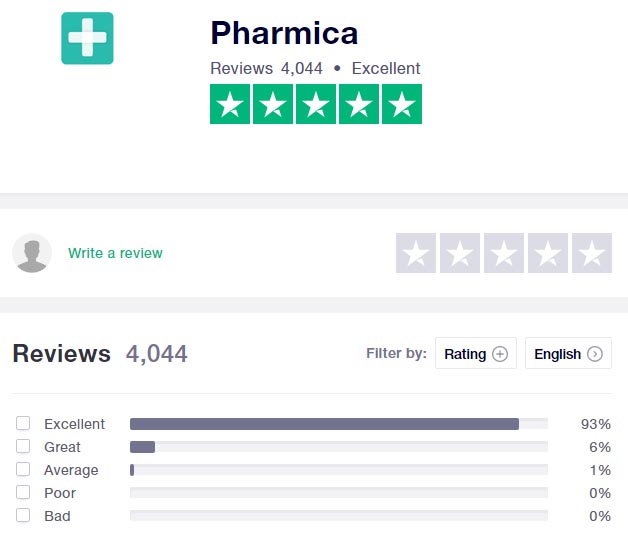Open the Write a review link

pyautogui.click(x=115, y=253)
